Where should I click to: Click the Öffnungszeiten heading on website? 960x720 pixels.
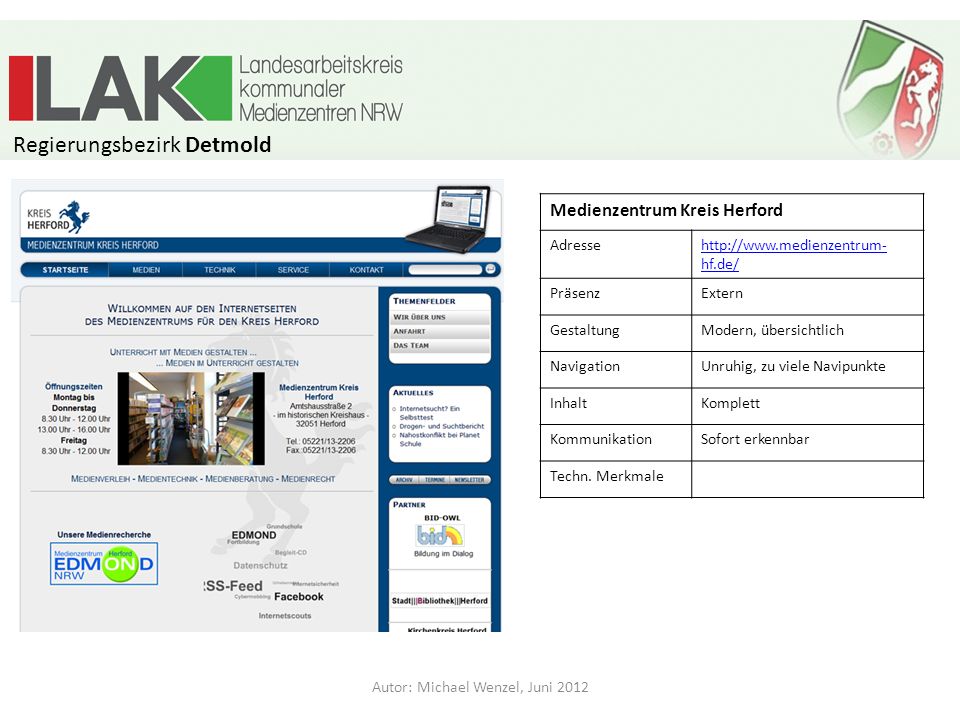click(x=73, y=386)
